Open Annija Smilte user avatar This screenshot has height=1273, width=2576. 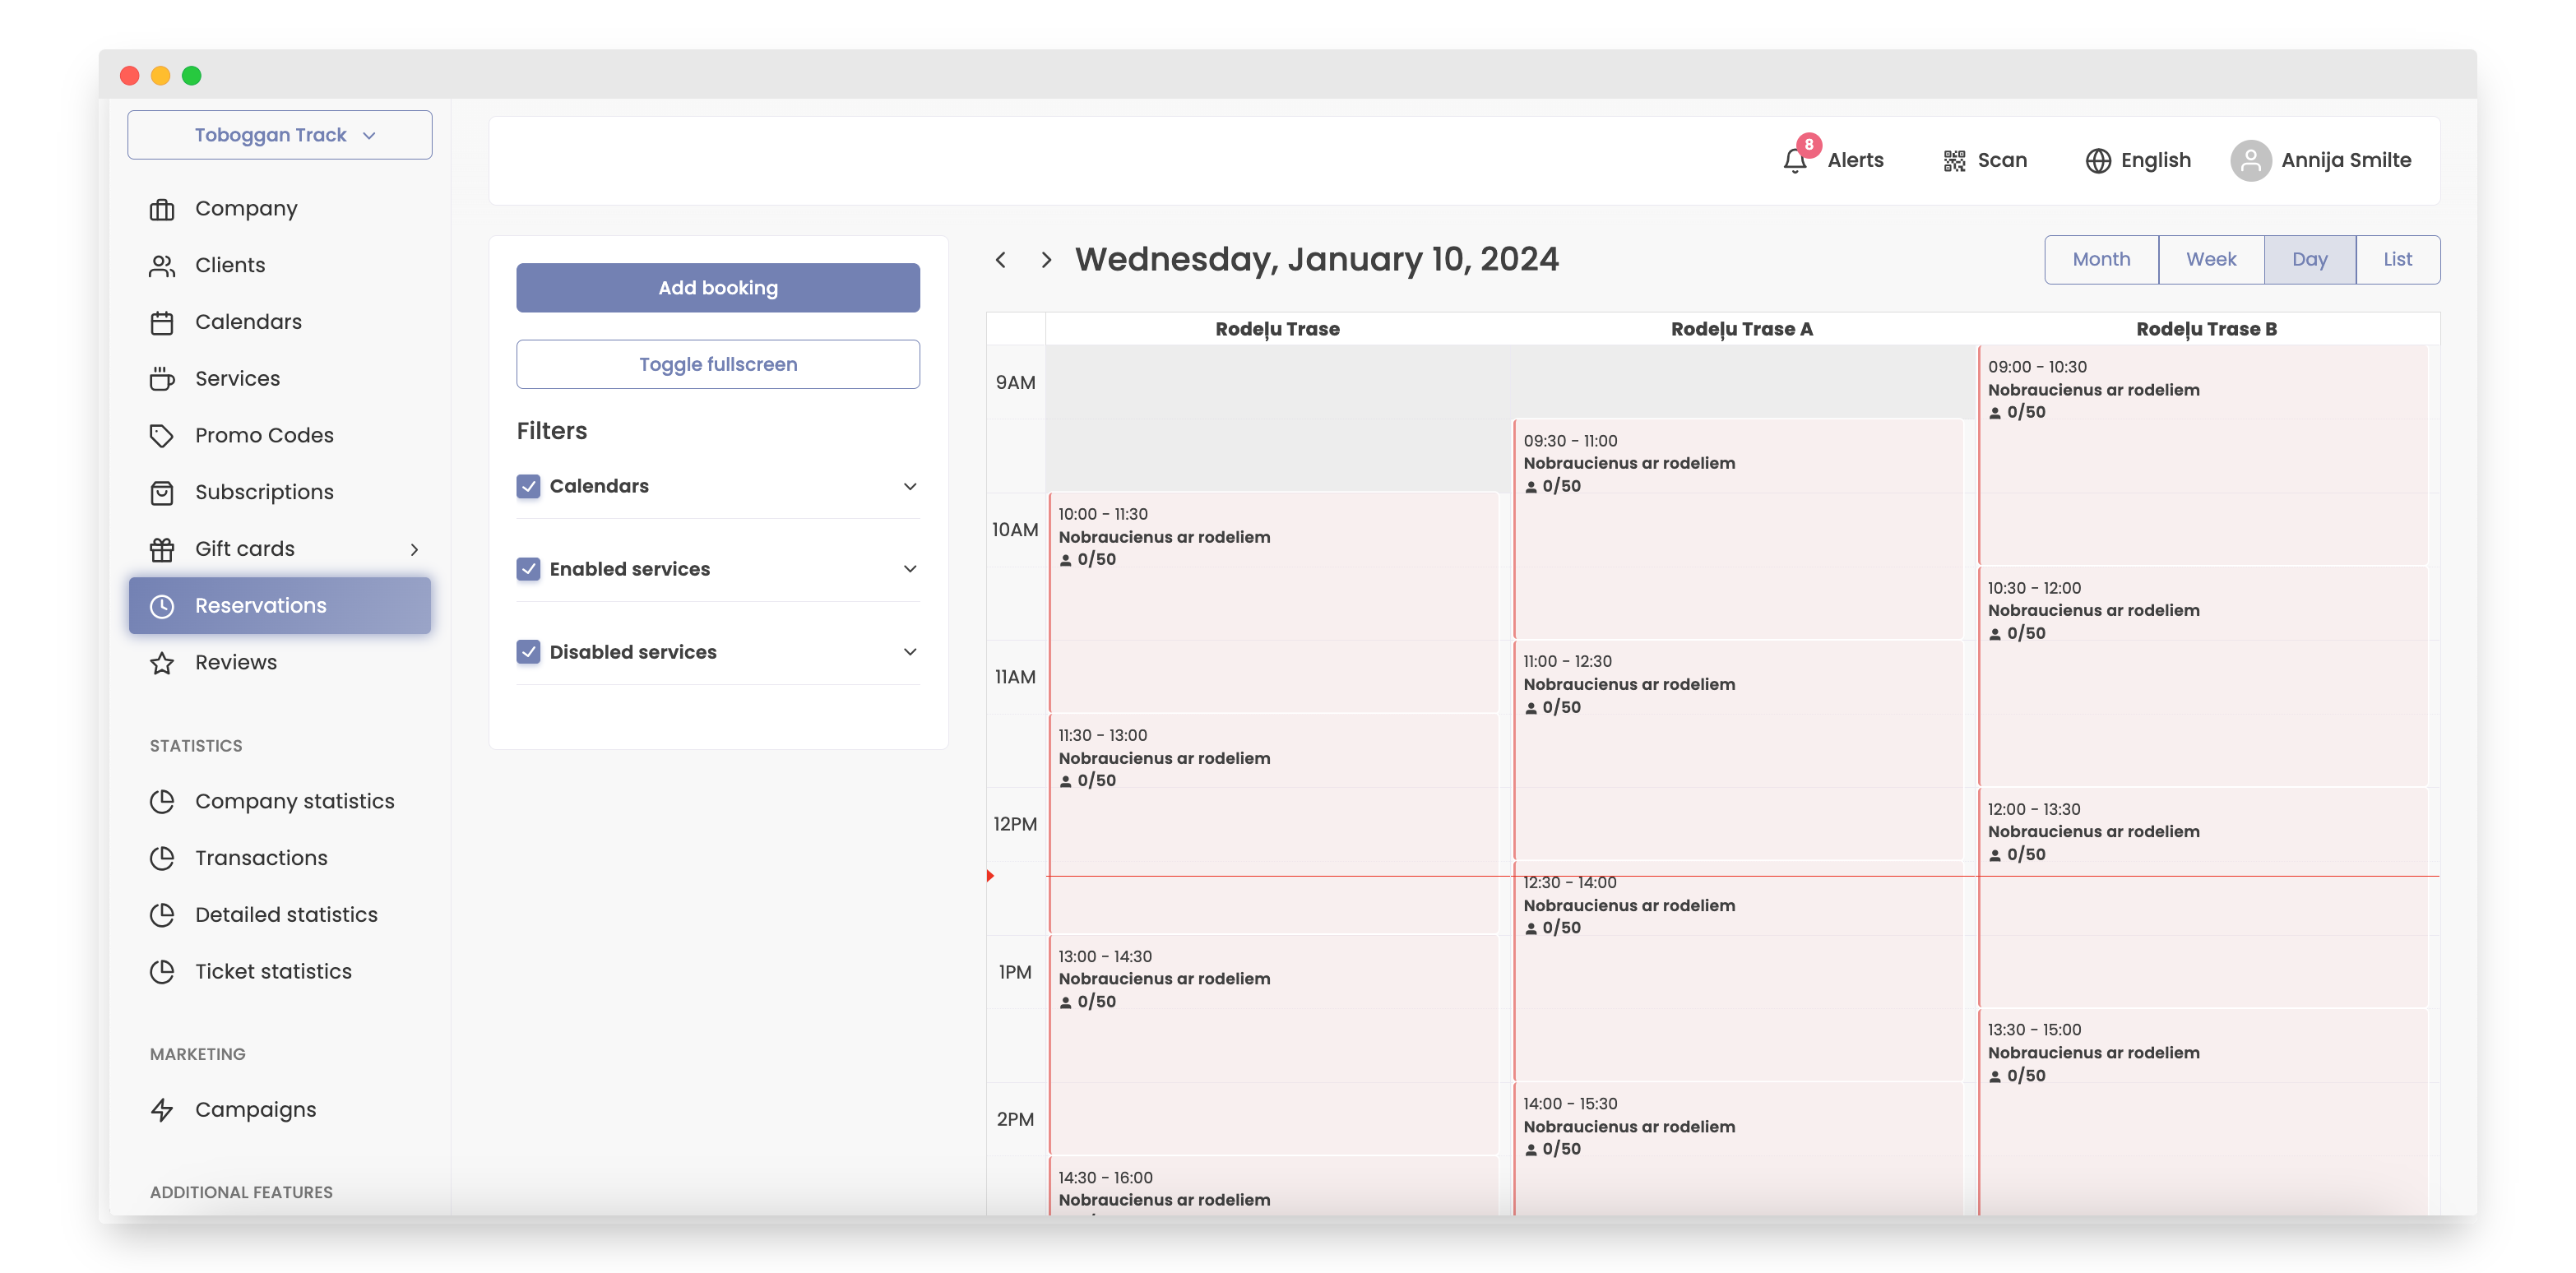point(2250,161)
